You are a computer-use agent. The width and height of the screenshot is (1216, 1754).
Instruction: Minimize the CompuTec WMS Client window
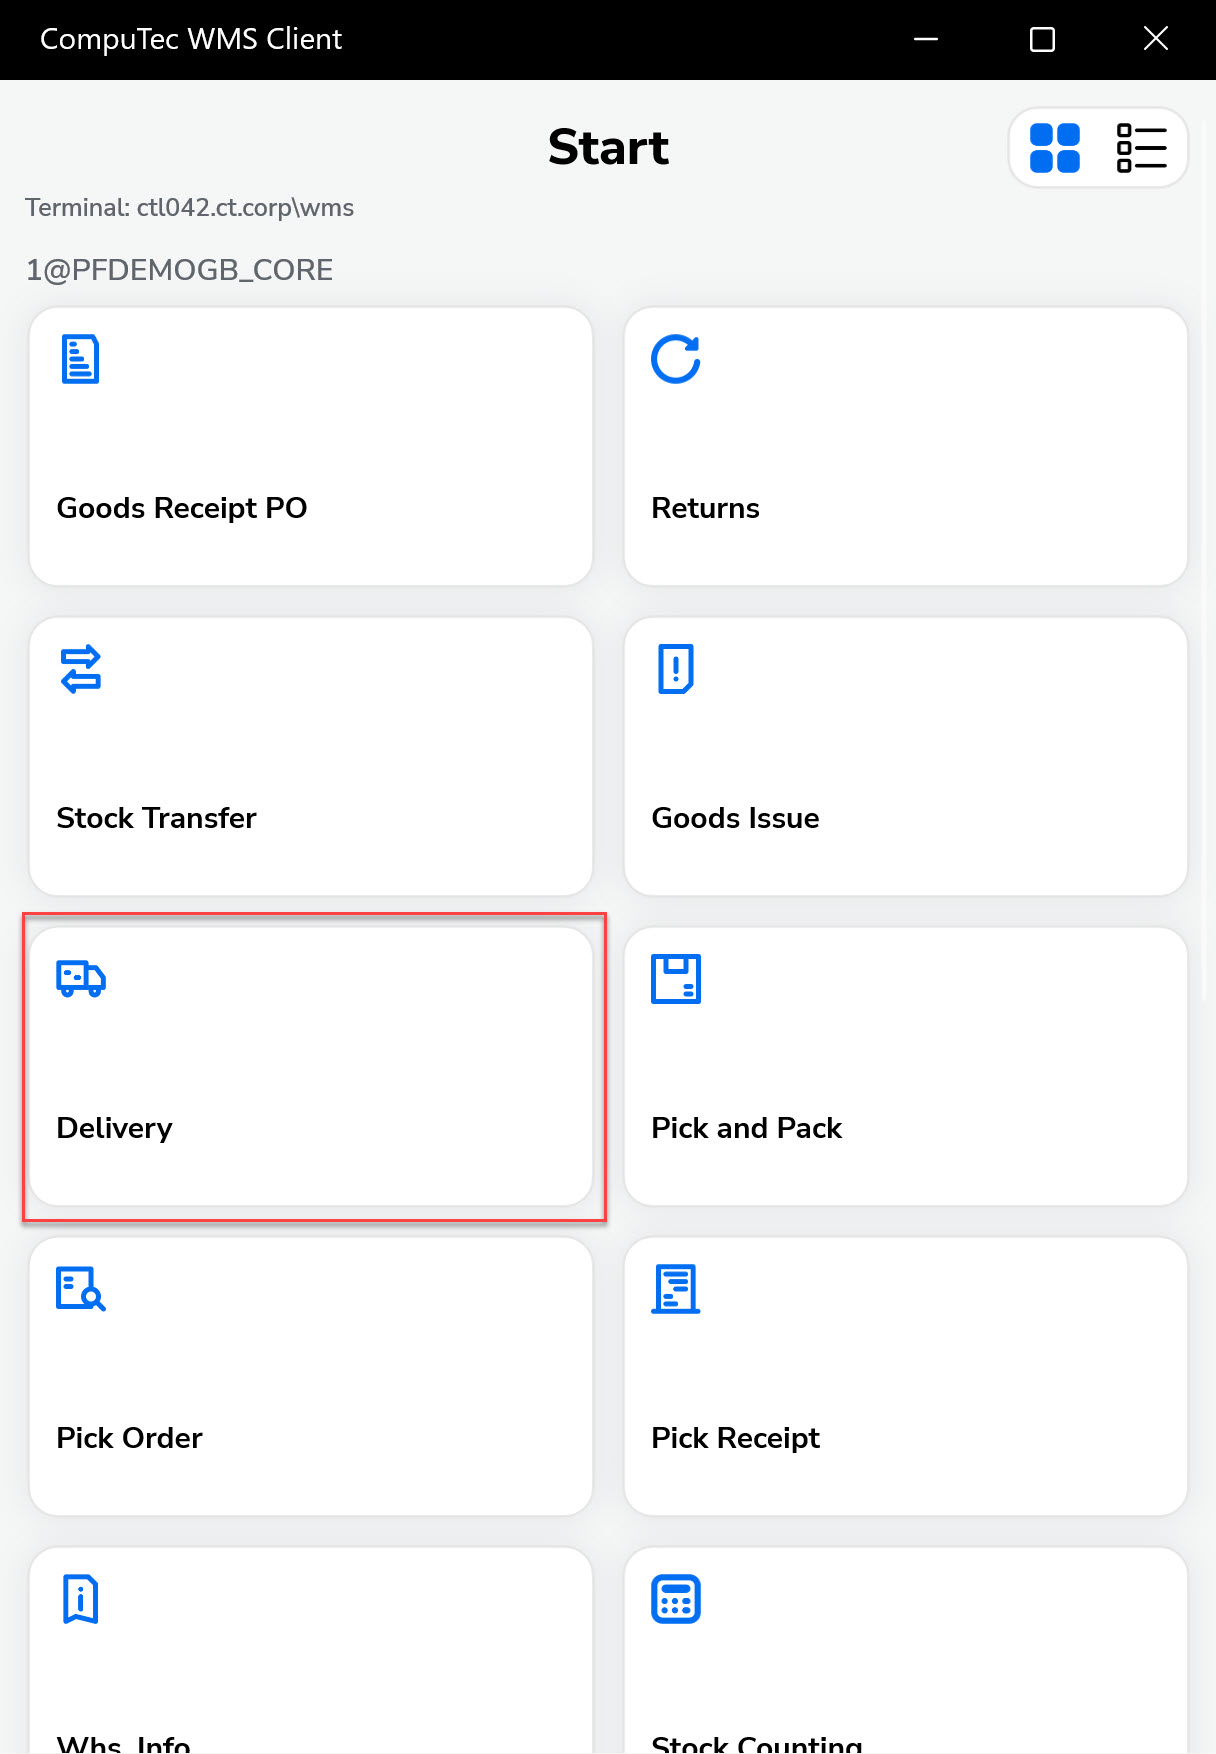[926, 39]
